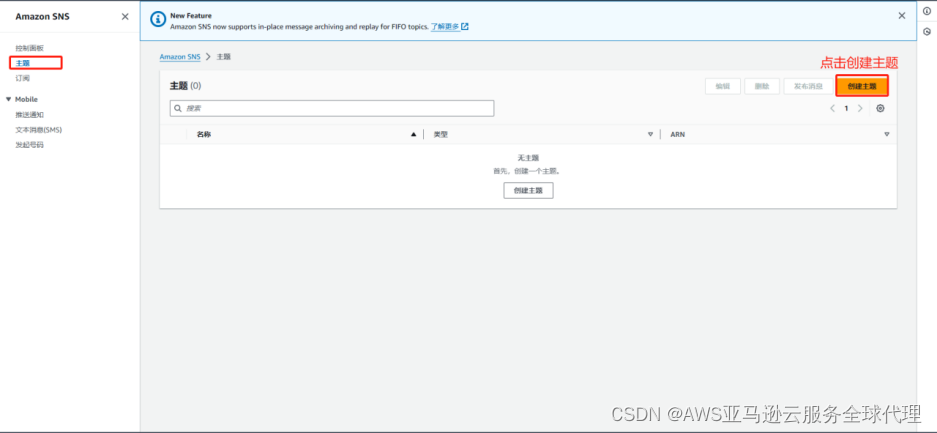Click page number 1 in pagination
Screen dimensions: 937x433
(846, 108)
